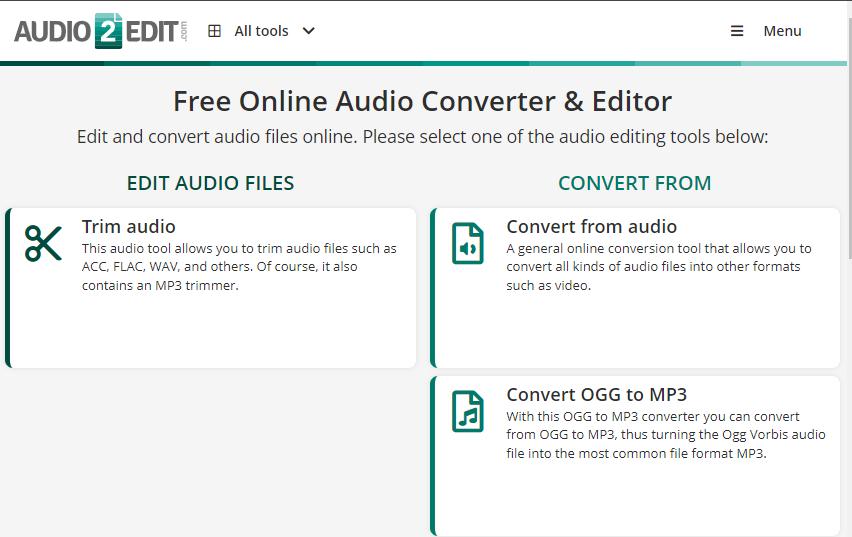Click the Convert from audio description text

point(659,267)
